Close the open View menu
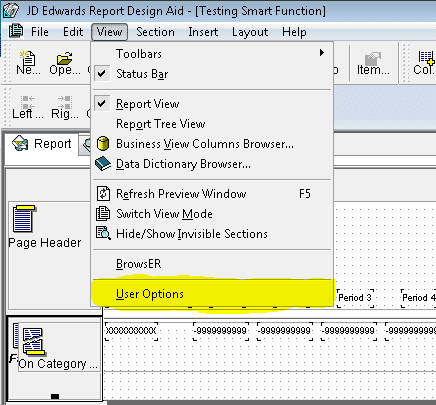The width and height of the screenshot is (436, 405). [109, 32]
